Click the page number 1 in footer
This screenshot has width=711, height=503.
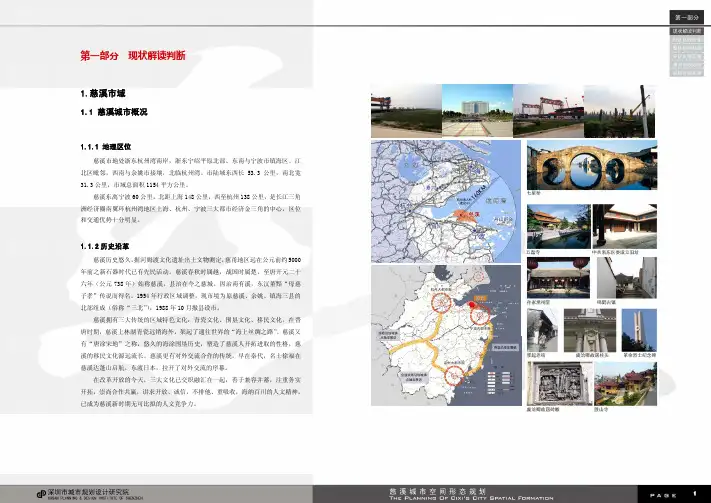click(x=694, y=492)
